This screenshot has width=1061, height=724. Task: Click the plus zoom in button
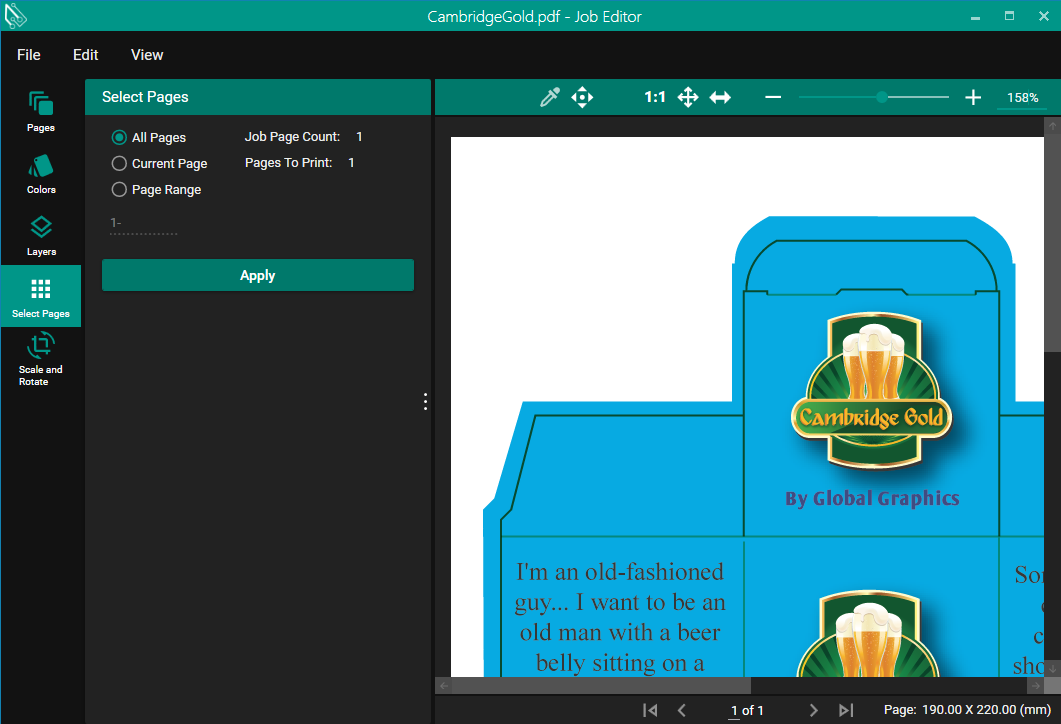point(973,97)
